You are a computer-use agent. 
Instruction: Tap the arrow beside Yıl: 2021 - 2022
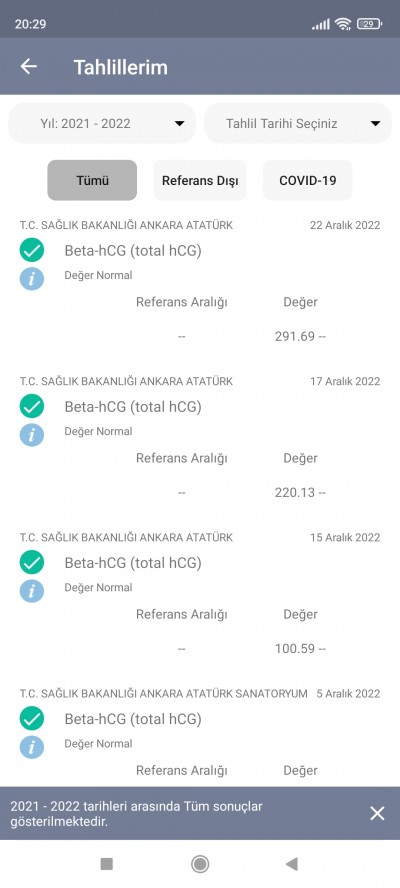(179, 124)
